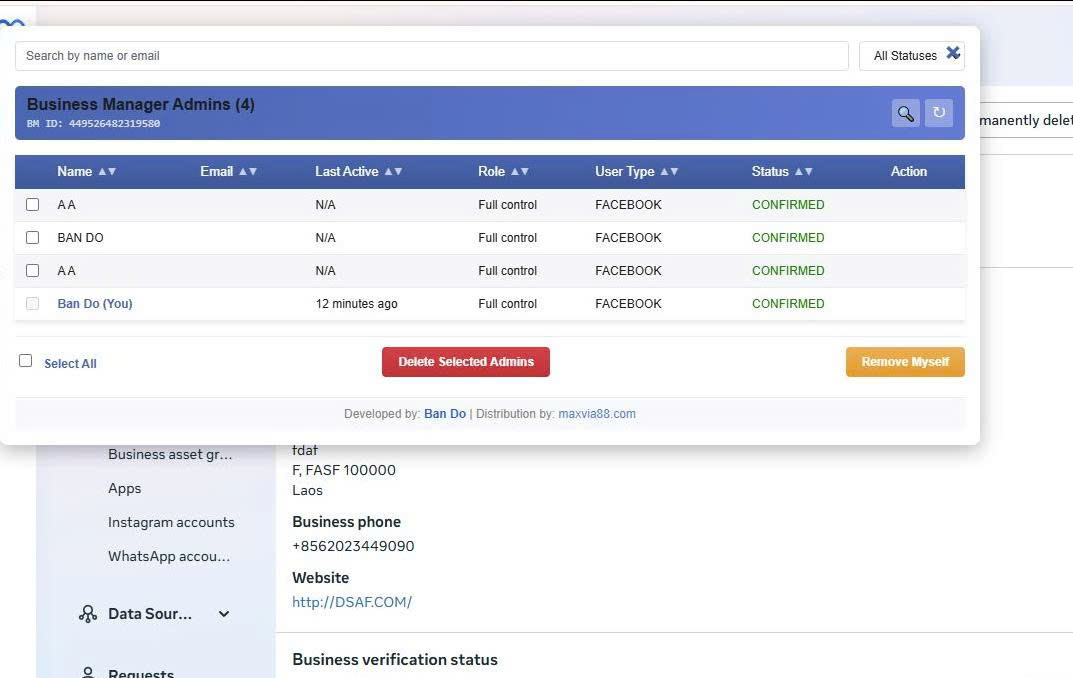This screenshot has height=678, width=1073.
Task: Tick the first A A row checkbox
Action: pos(33,205)
